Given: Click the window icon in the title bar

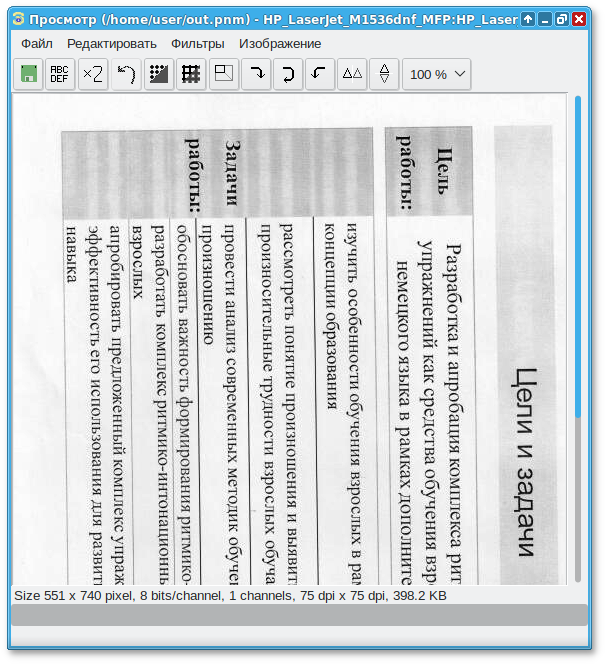Looking at the screenshot, I should click(x=18, y=19).
